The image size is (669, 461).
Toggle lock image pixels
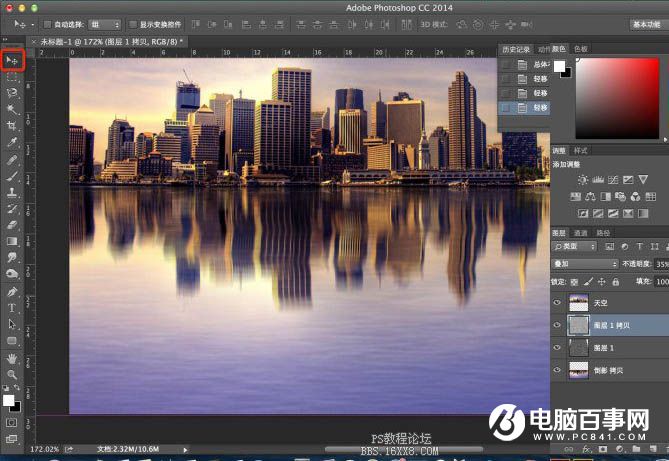[x=588, y=282]
